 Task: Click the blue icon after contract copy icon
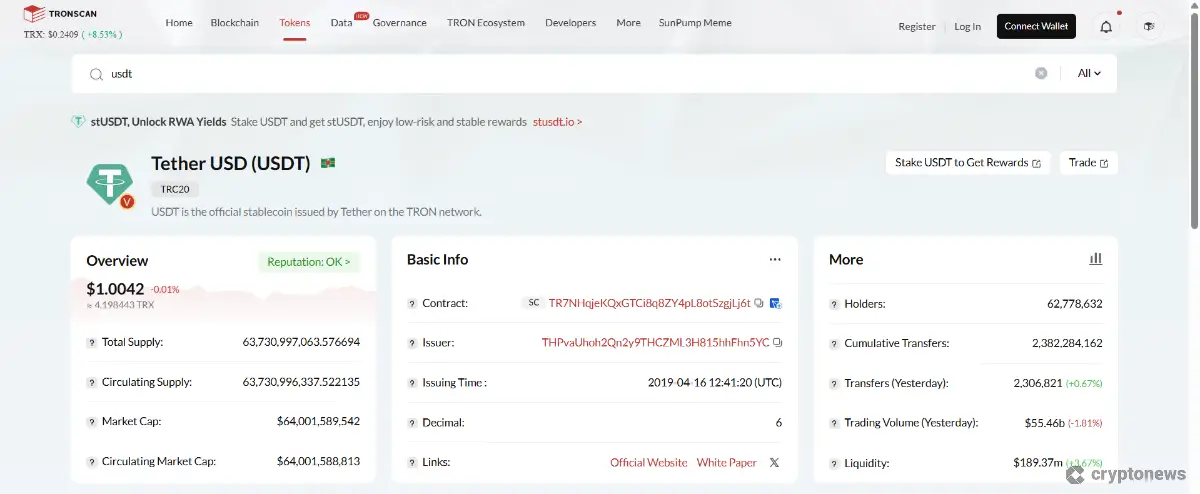click(x=775, y=303)
